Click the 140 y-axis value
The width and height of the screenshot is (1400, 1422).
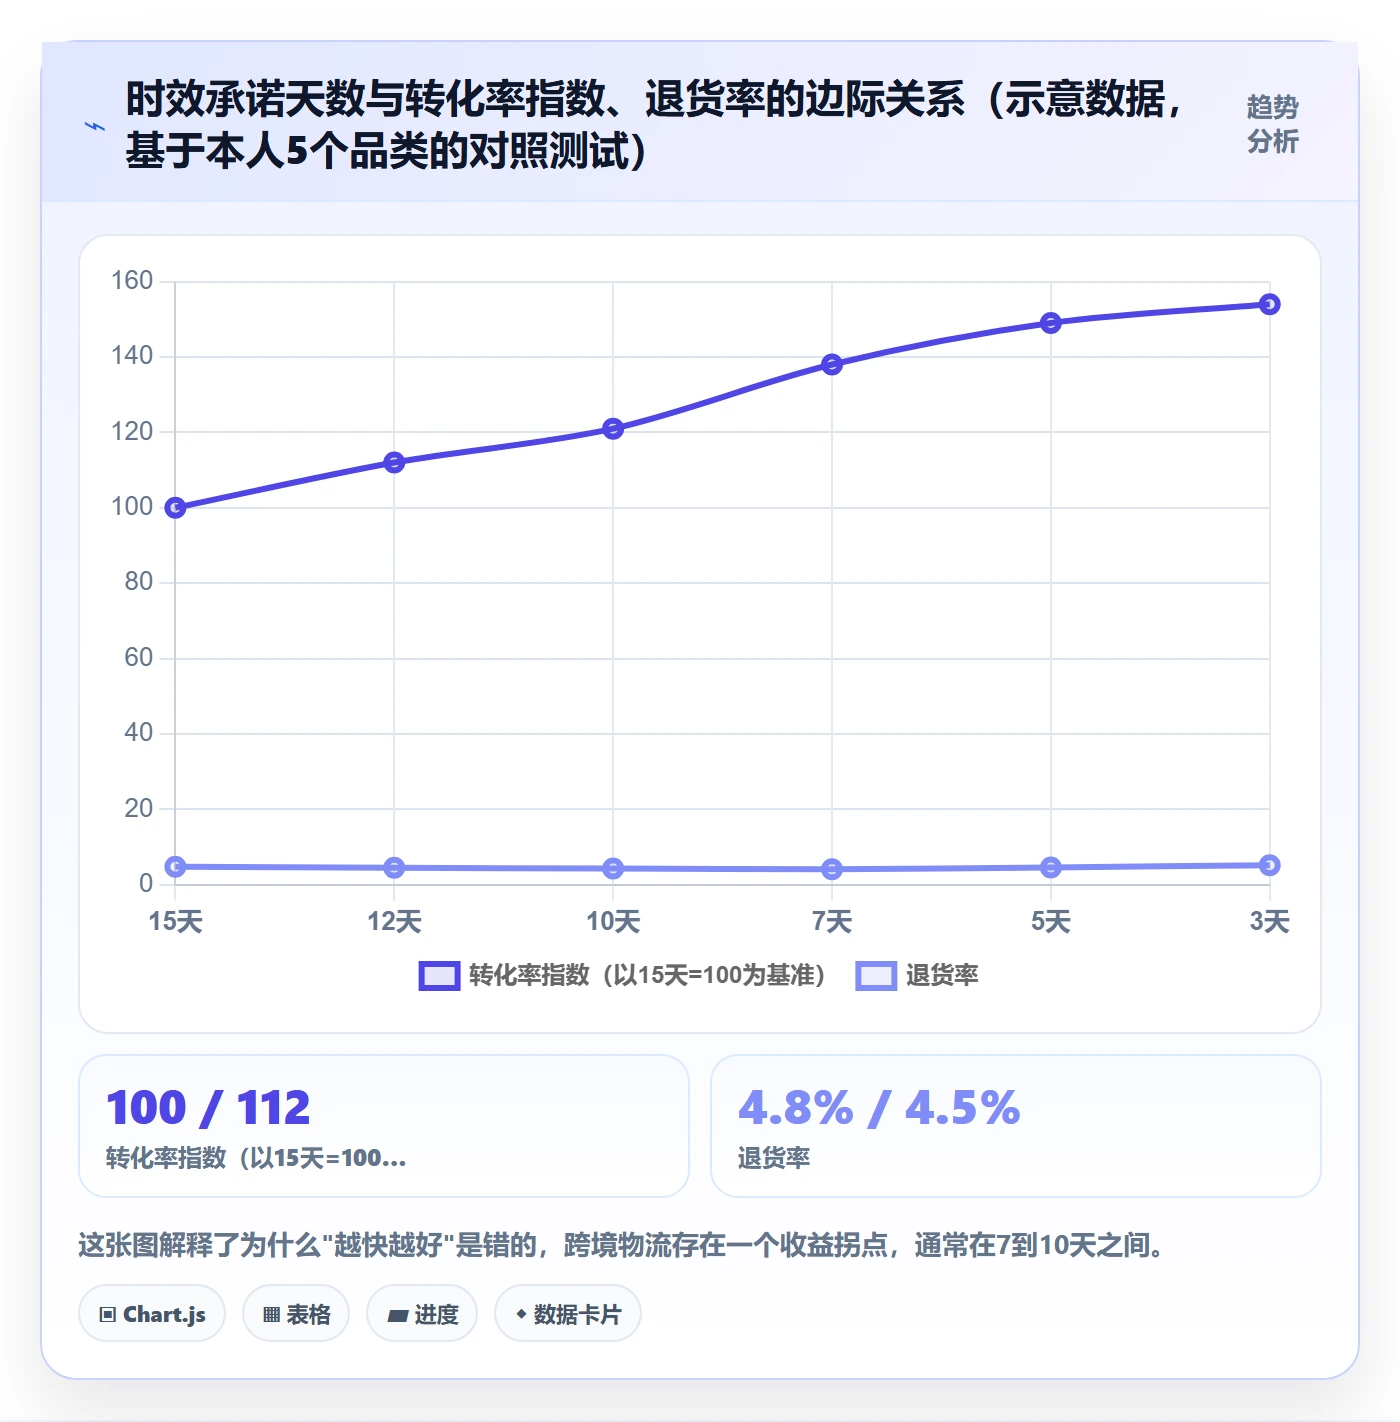[132, 356]
